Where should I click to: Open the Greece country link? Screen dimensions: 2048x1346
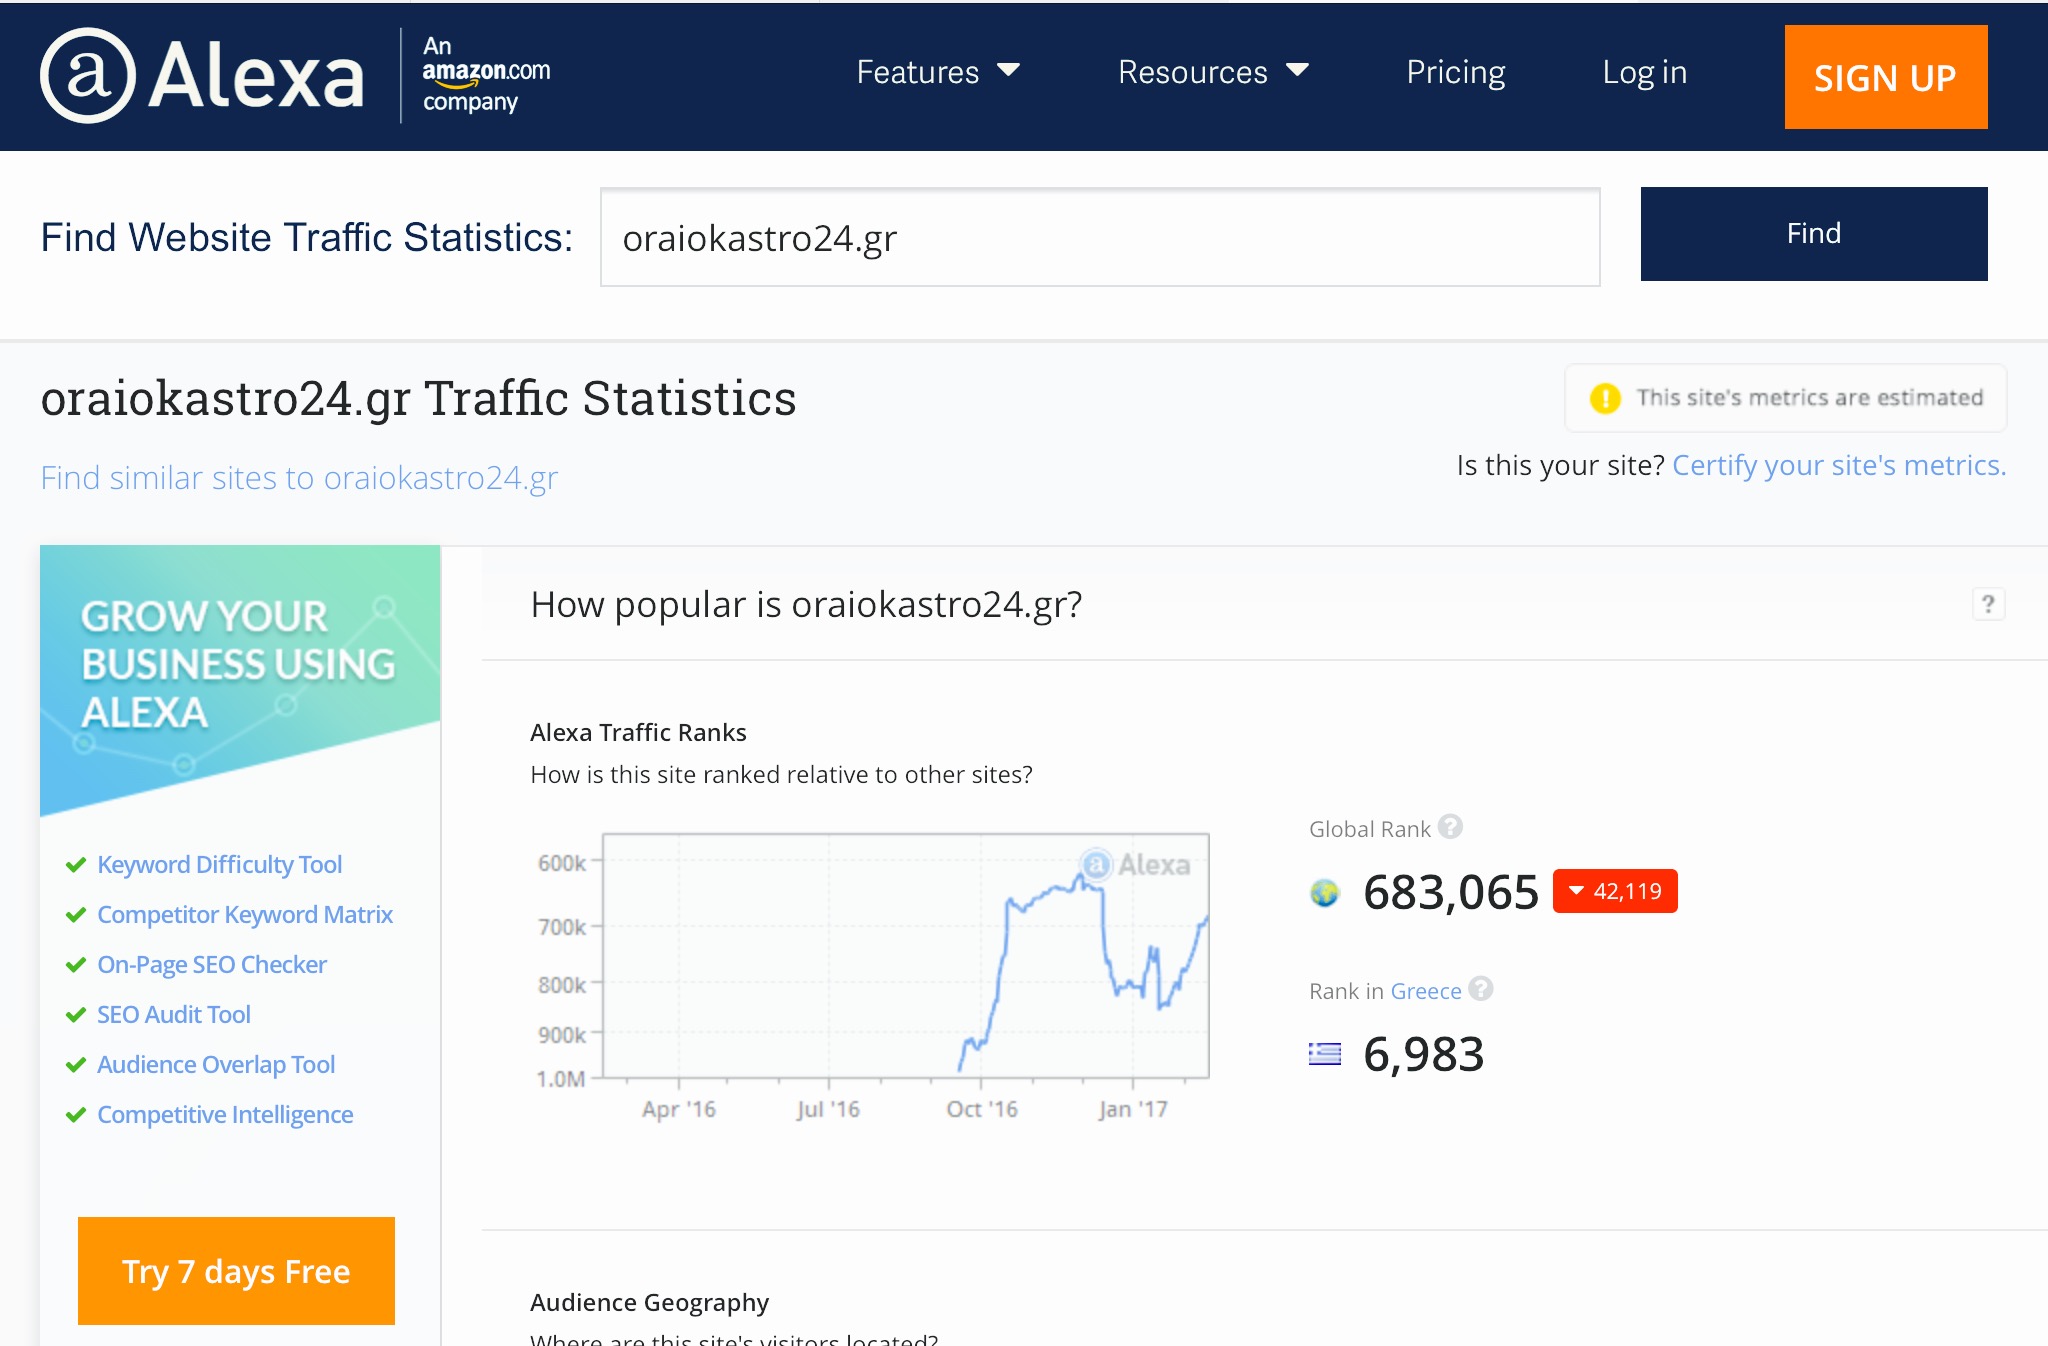(x=1426, y=991)
